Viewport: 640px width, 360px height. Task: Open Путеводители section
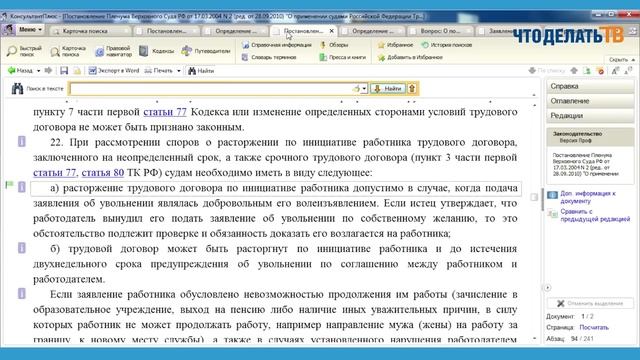(207, 51)
